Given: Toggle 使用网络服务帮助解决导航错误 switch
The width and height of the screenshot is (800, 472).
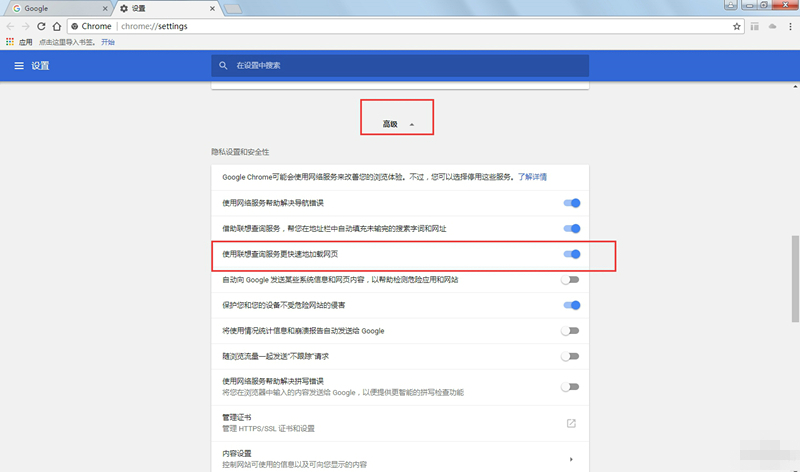Looking at the screenshot, I should tap(571, 203).
